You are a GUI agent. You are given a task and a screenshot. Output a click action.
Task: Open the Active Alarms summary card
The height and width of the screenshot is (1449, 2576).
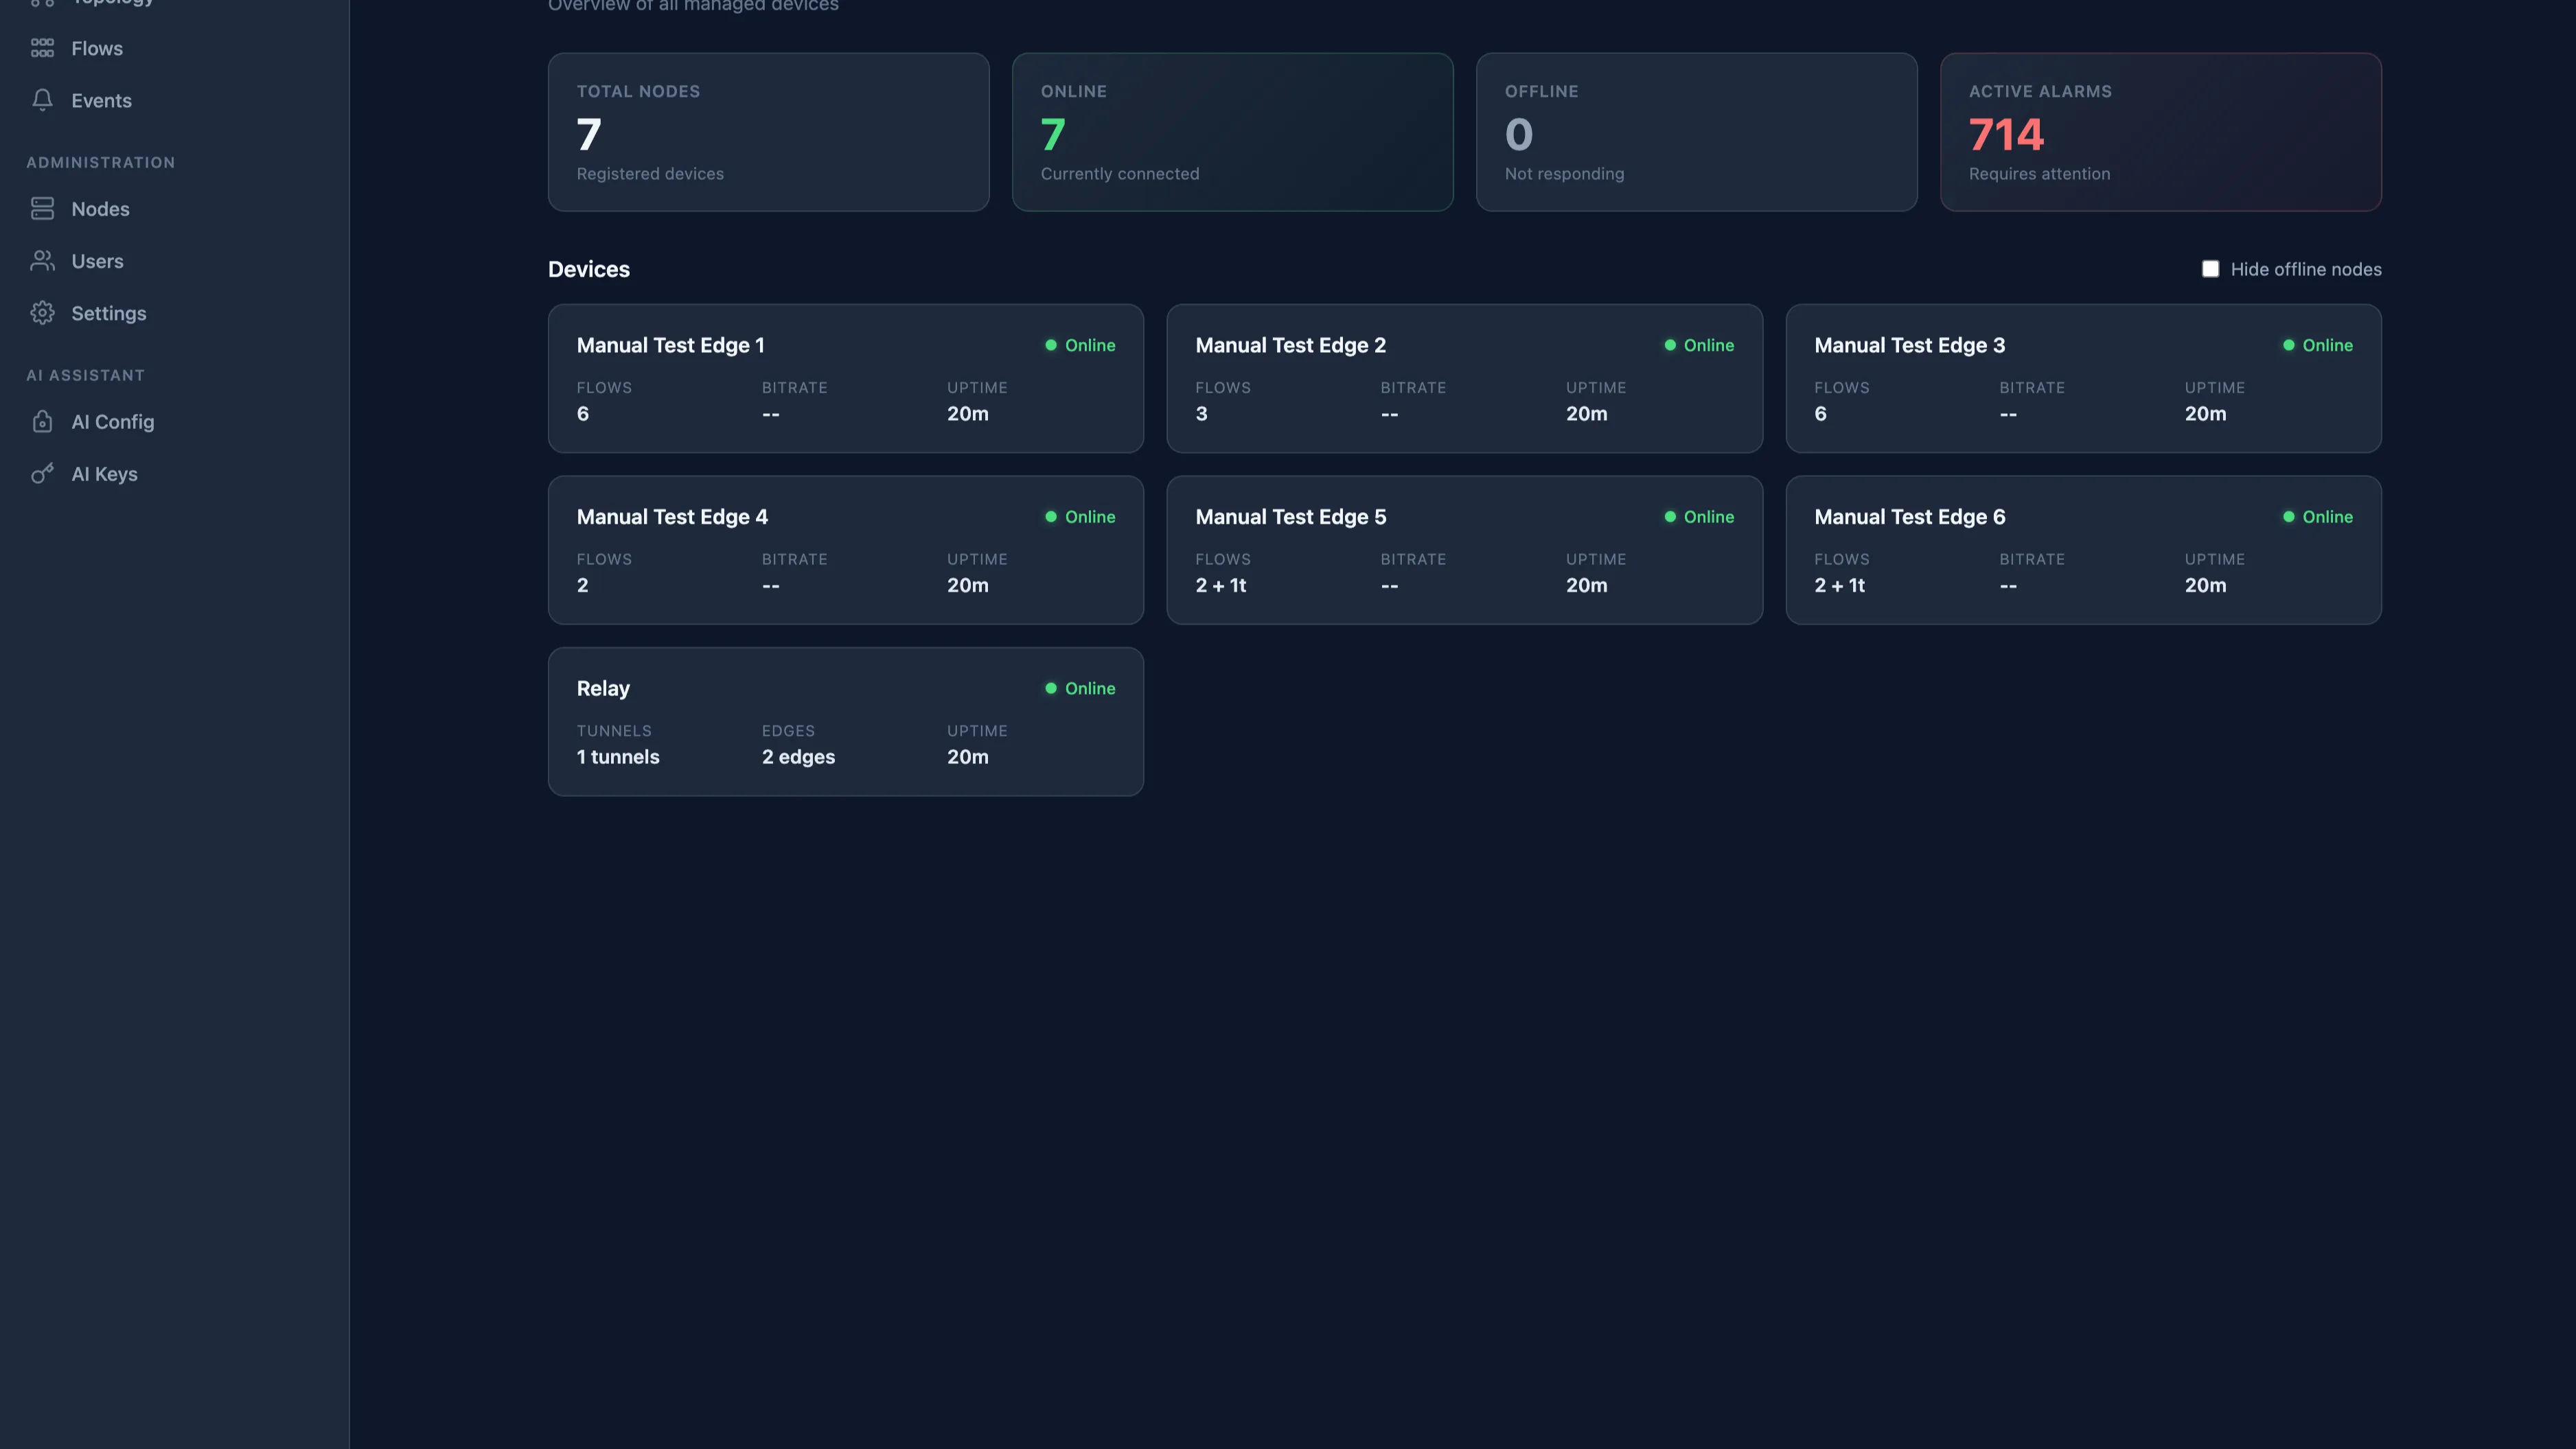click(x=2160, y=132)
